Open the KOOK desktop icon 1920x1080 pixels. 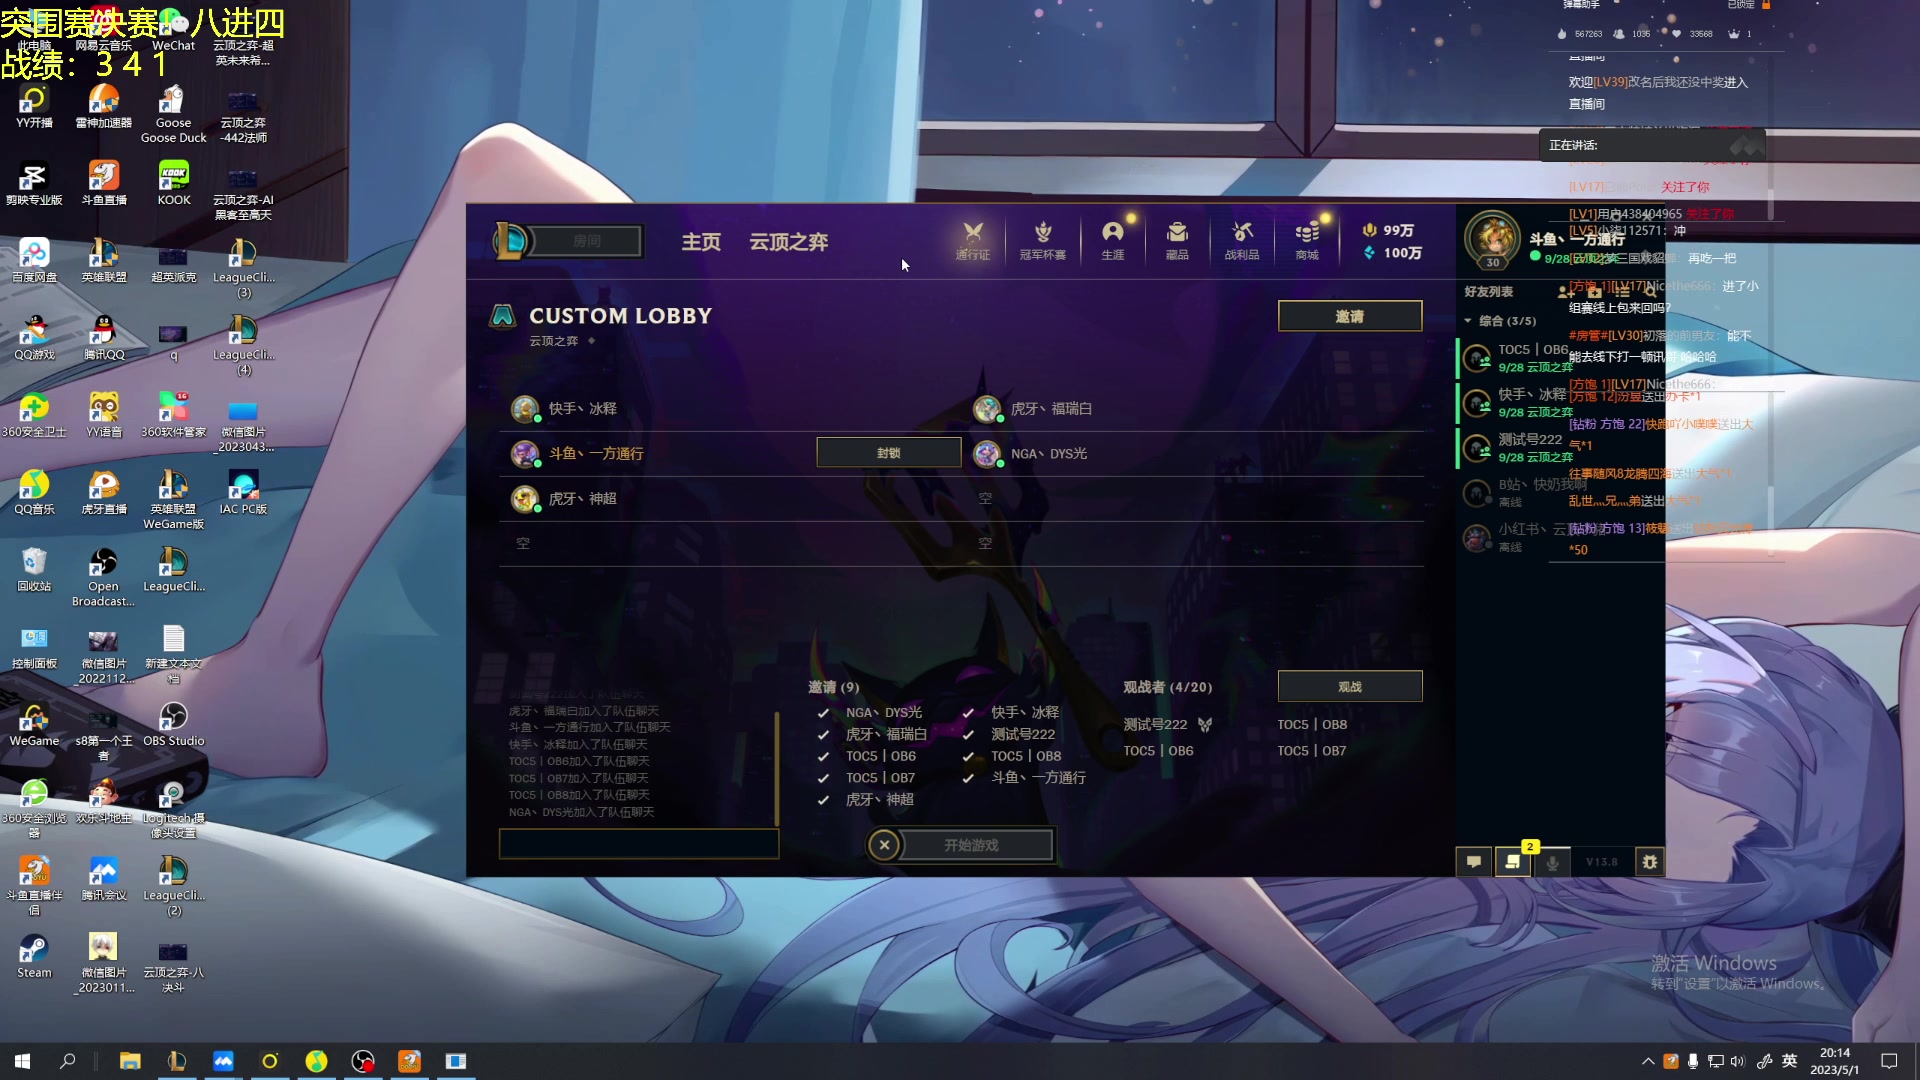pos(173,183)
